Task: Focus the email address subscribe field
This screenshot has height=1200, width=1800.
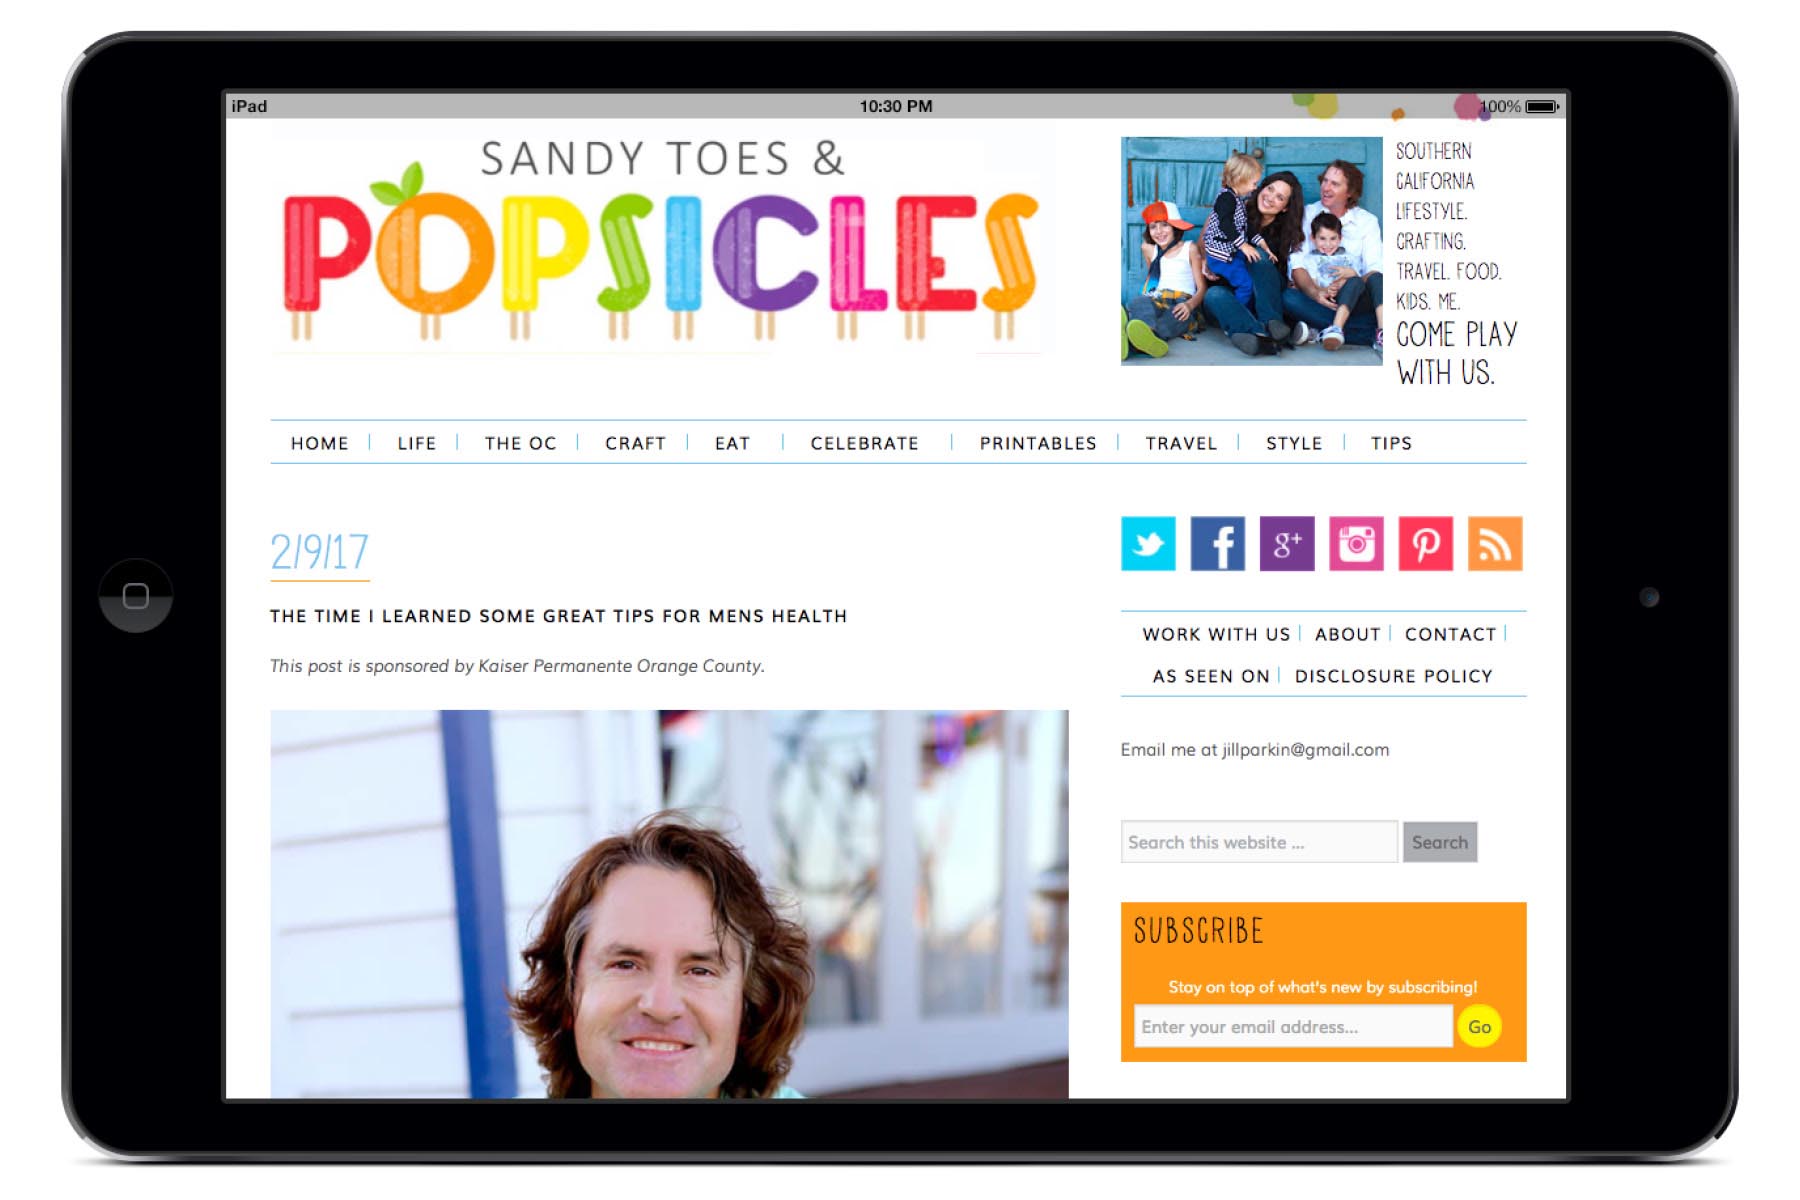Action: 1293,1026
